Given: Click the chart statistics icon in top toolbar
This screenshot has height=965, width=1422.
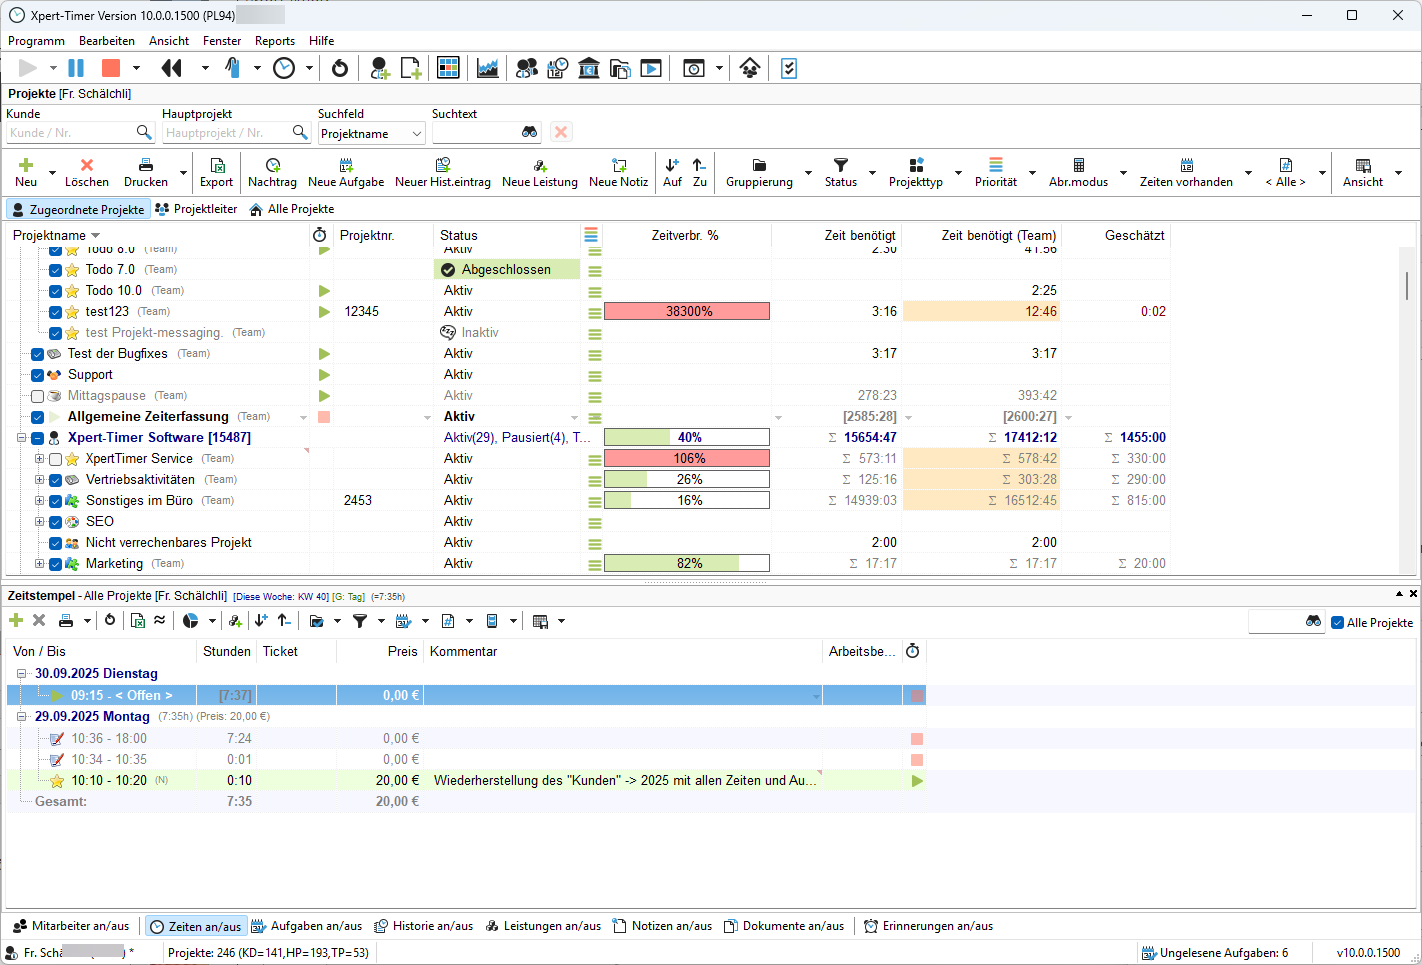Looking at the screenshot, I should point(487,68).
